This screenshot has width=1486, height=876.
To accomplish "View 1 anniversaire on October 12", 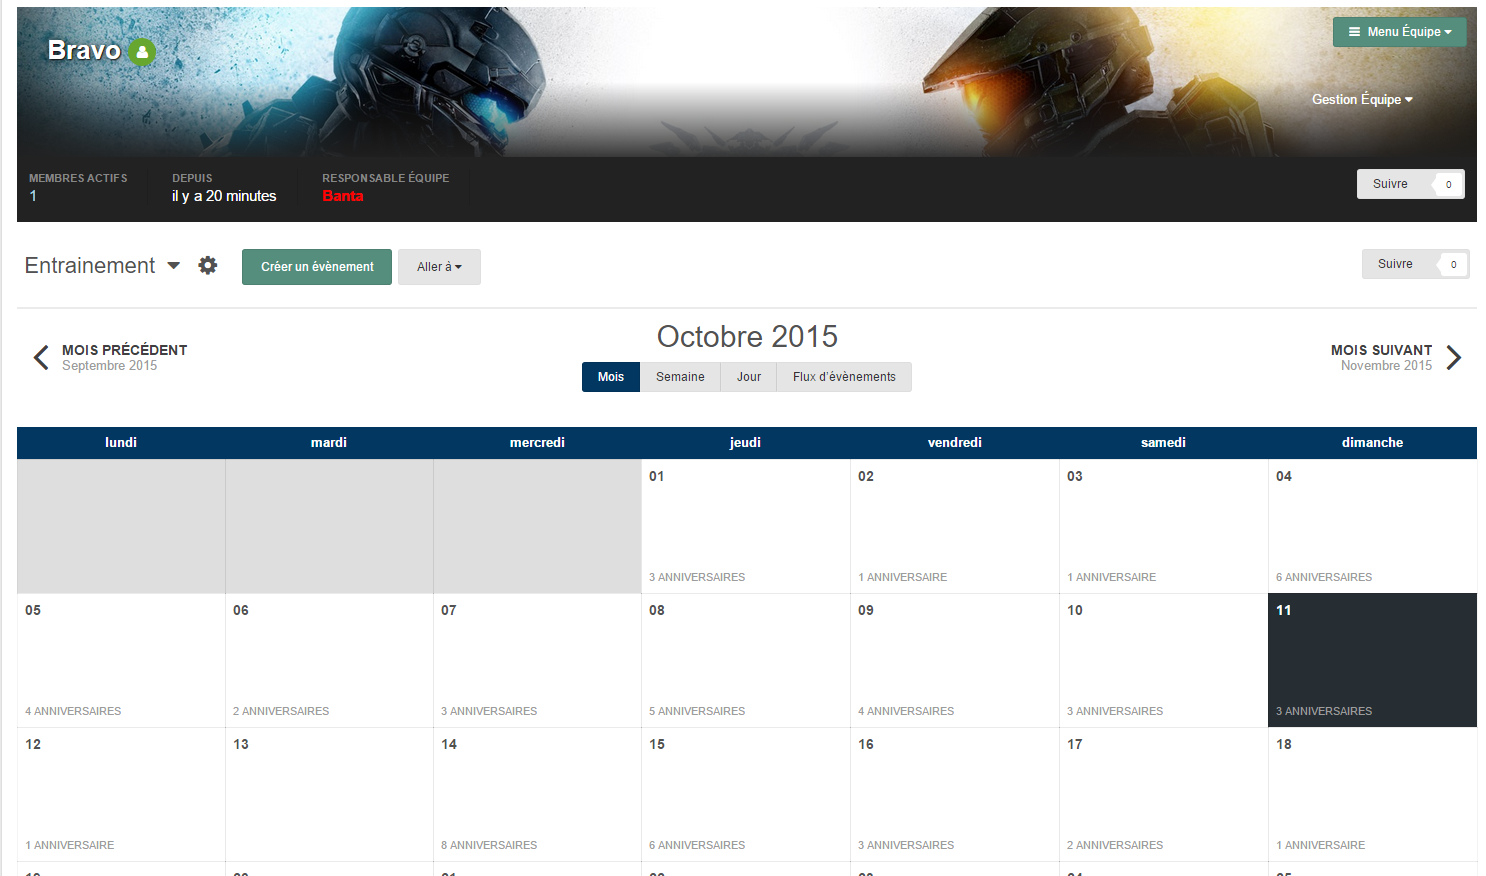I will pyautogui.click(x=70, y=845).
